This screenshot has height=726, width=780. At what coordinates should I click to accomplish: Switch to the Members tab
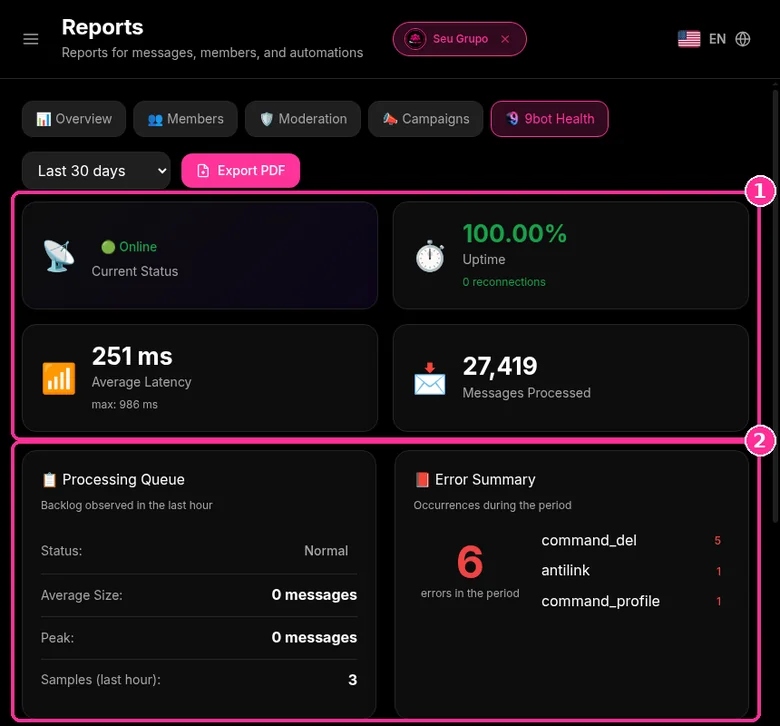[x=186, y=119]
